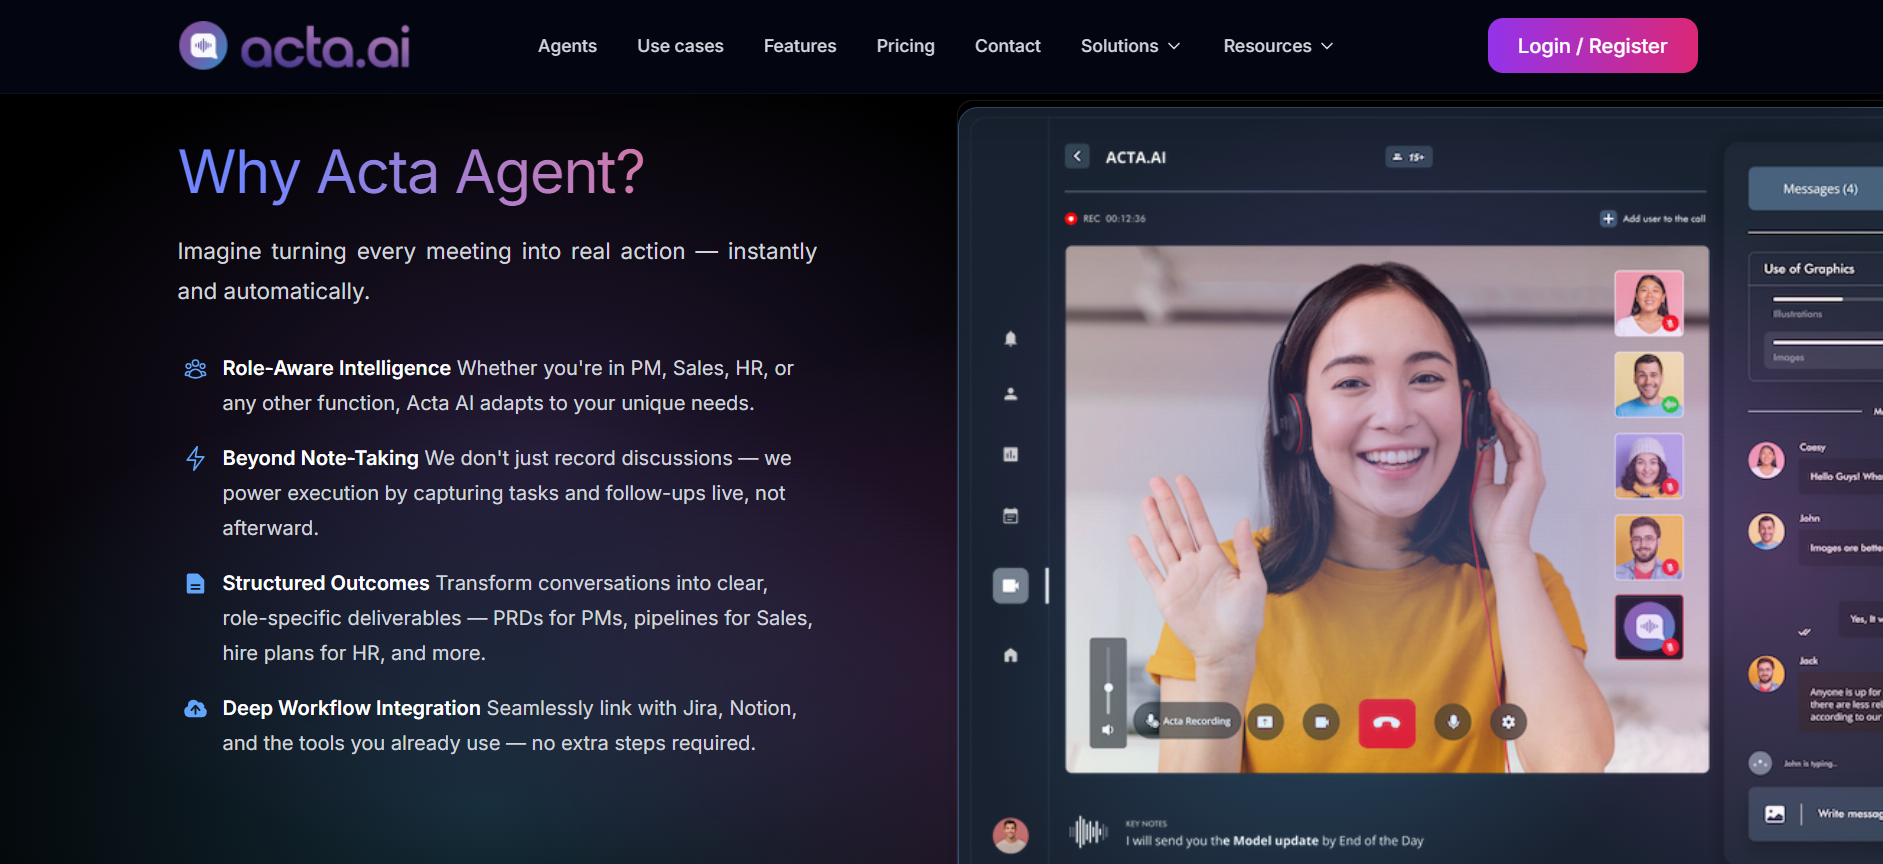Expand the Resources dropdown menu
Screen dimensions: 1883x864
click(x=1278, y=46)
